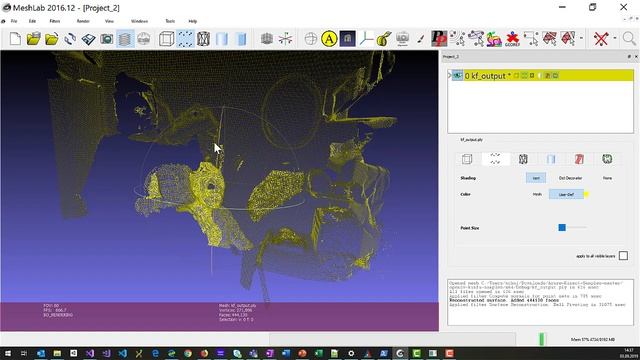The height and width of the screenshot is (360, 640).
Task: Click the Point Size slider handle
Action: pyautogui.click(x=562, y=227)
